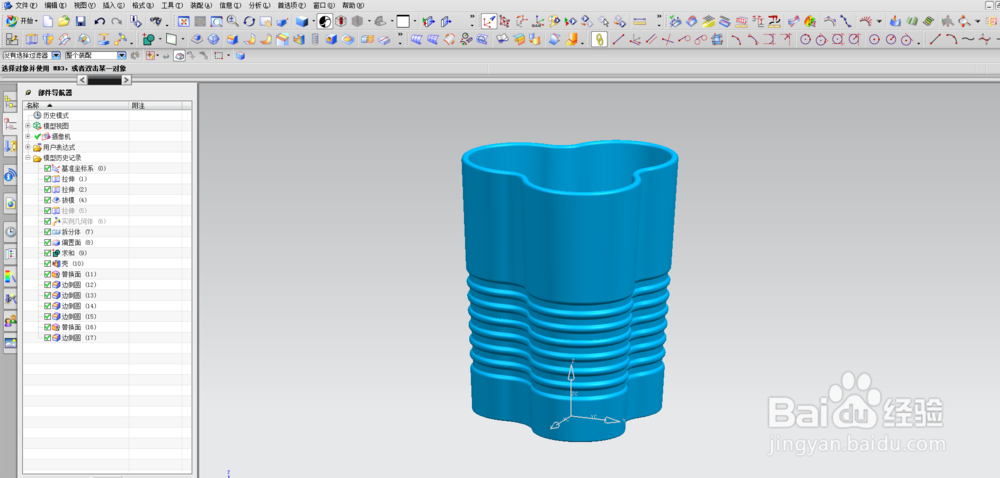1000x478 pixels.
Task: Click the New file icon
Action: [48, 21]
